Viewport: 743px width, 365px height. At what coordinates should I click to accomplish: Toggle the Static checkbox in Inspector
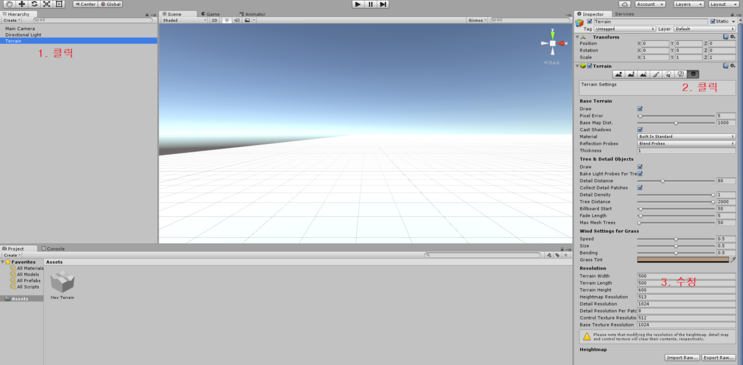click(x=713, y=21)
